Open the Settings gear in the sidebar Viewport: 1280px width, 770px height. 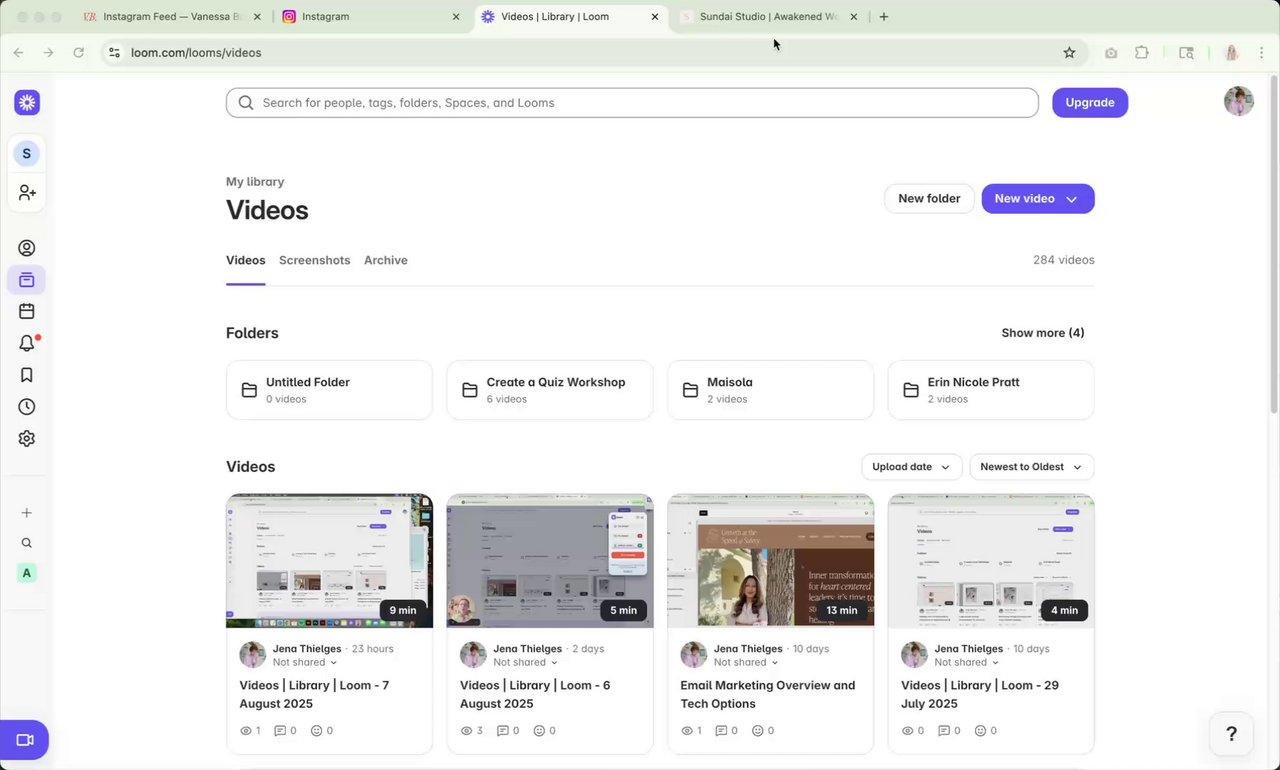coord(27,438)
